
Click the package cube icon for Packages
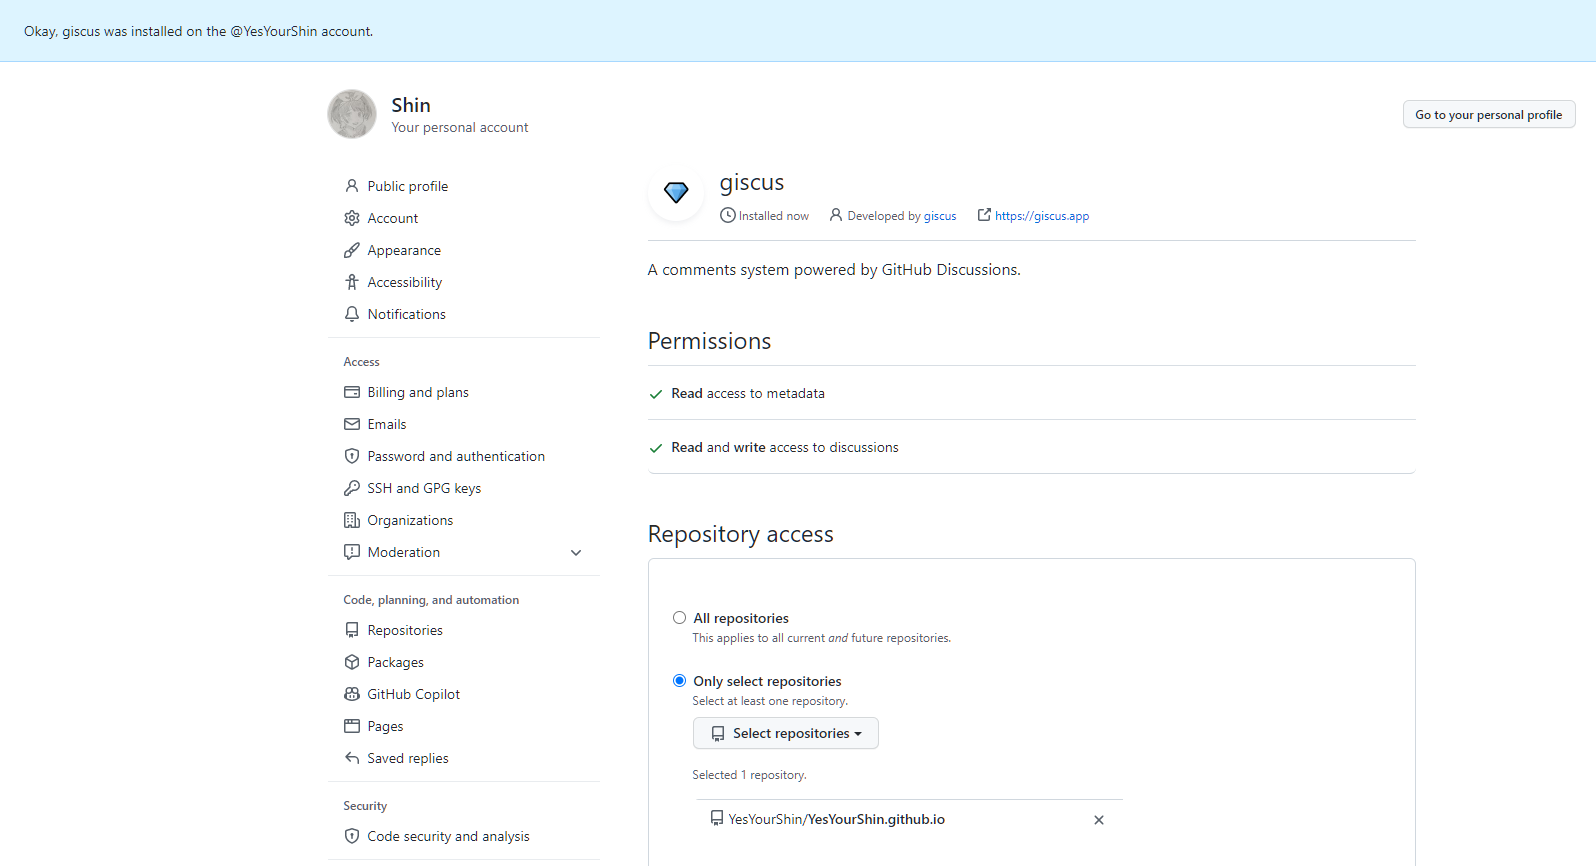[352, 662]
